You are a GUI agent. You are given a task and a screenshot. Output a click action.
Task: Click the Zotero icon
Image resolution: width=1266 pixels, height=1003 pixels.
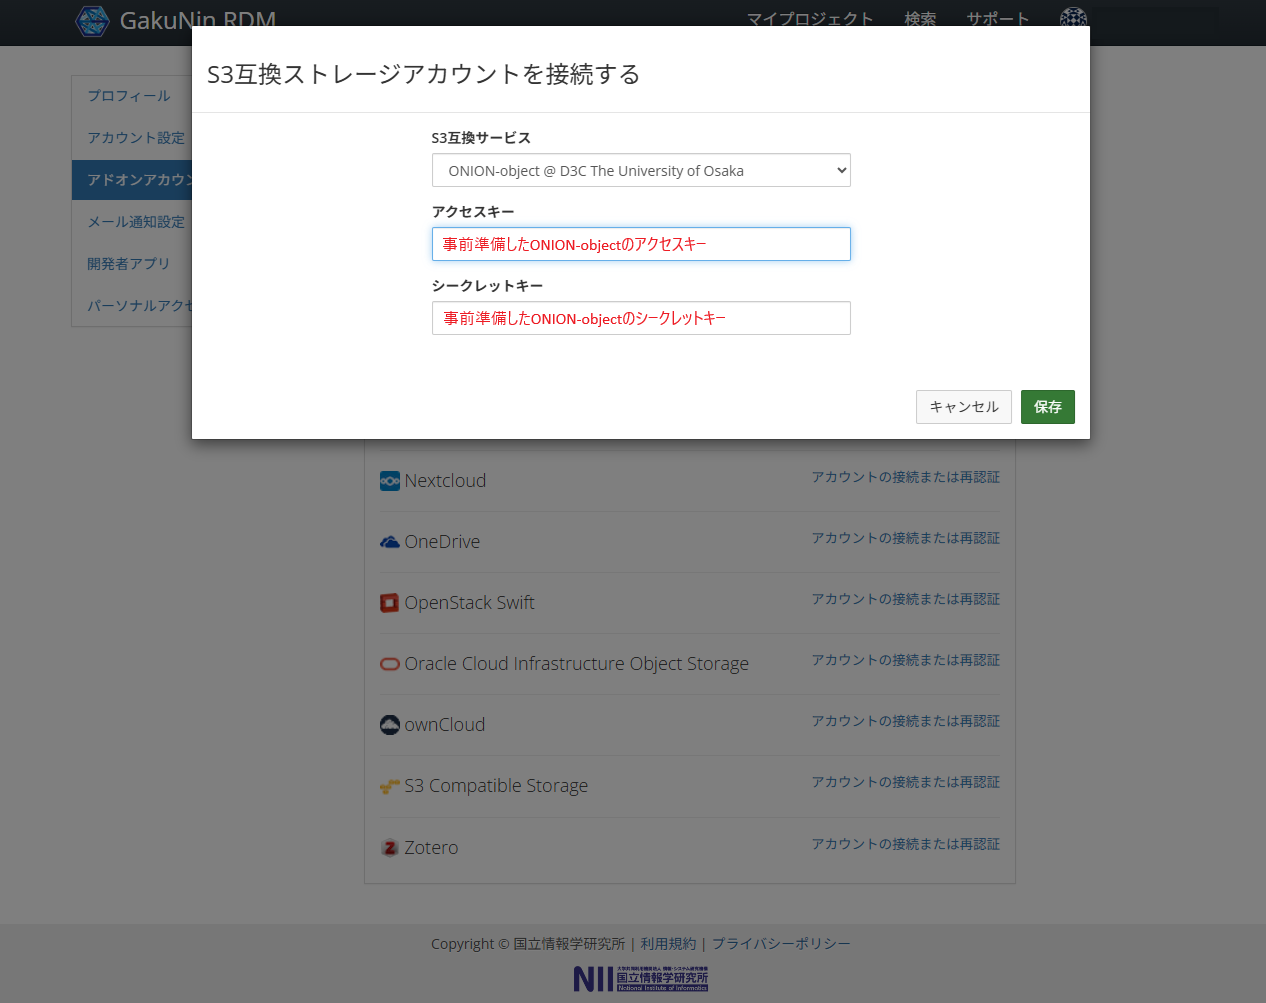[390, 848]
